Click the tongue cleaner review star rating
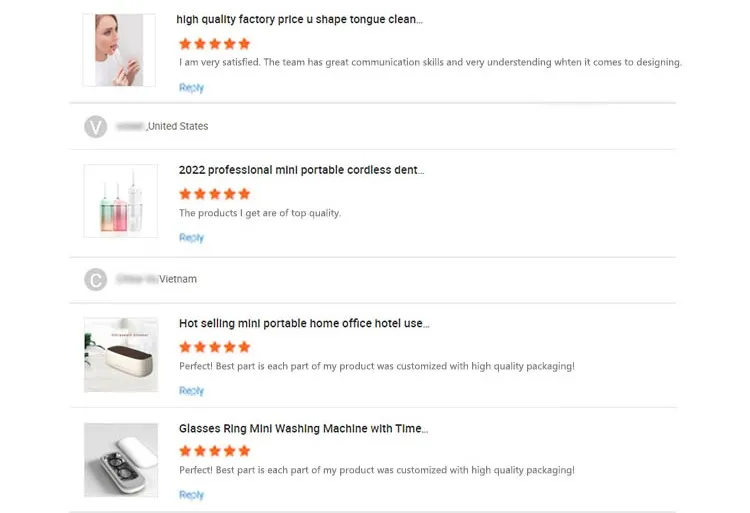This screenshot has width=750, height=513. click(214, 44)
